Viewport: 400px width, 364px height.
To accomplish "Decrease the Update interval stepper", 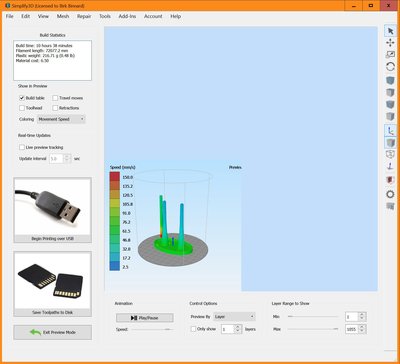I will click(67, 161).
